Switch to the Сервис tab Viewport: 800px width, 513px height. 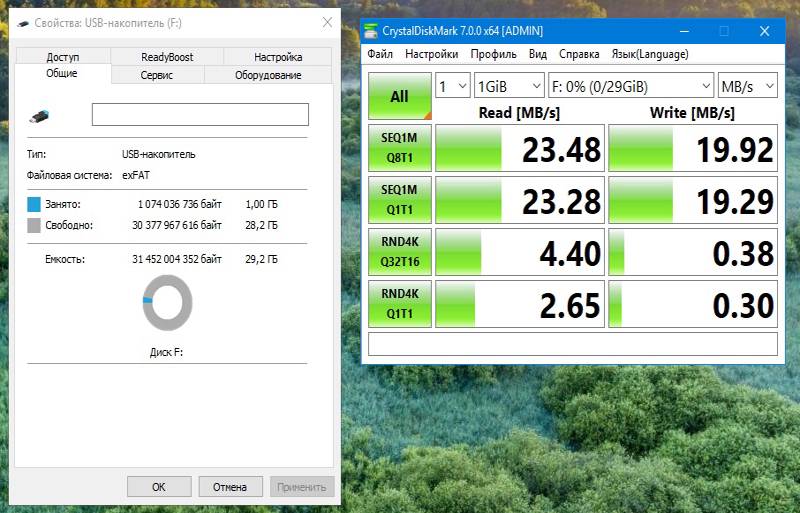tap(157, 75)
